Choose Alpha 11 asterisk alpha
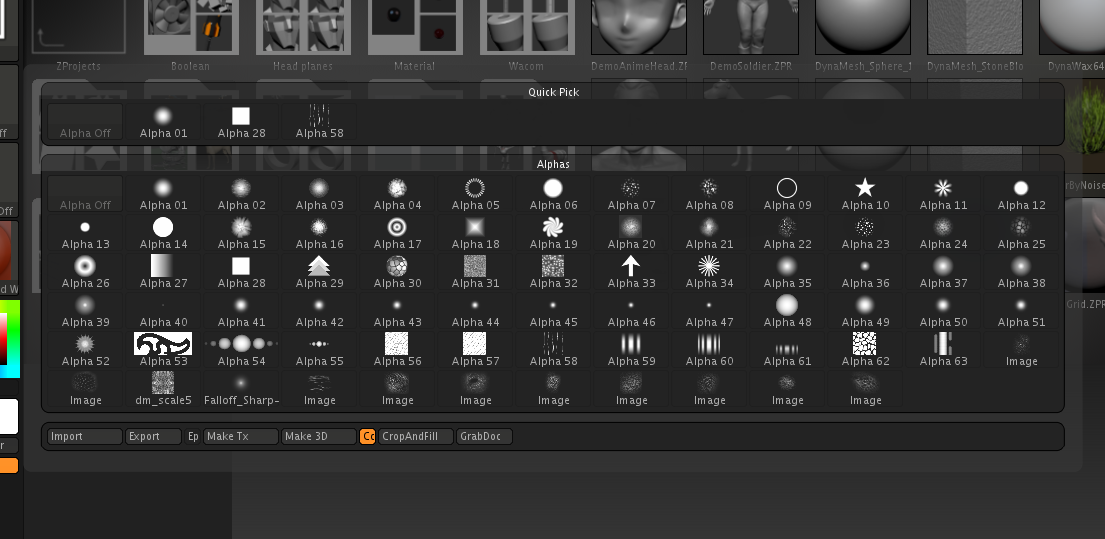The height and width of the screenshot is (539, 1105). click(x=943, y=194)
